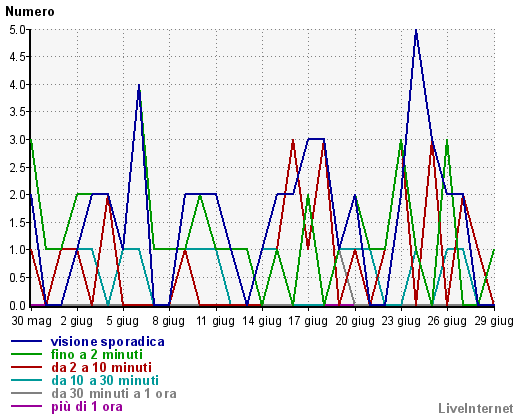
Task: Click the blue line's peak at 4.0
Action: click(x=139, y=86)
